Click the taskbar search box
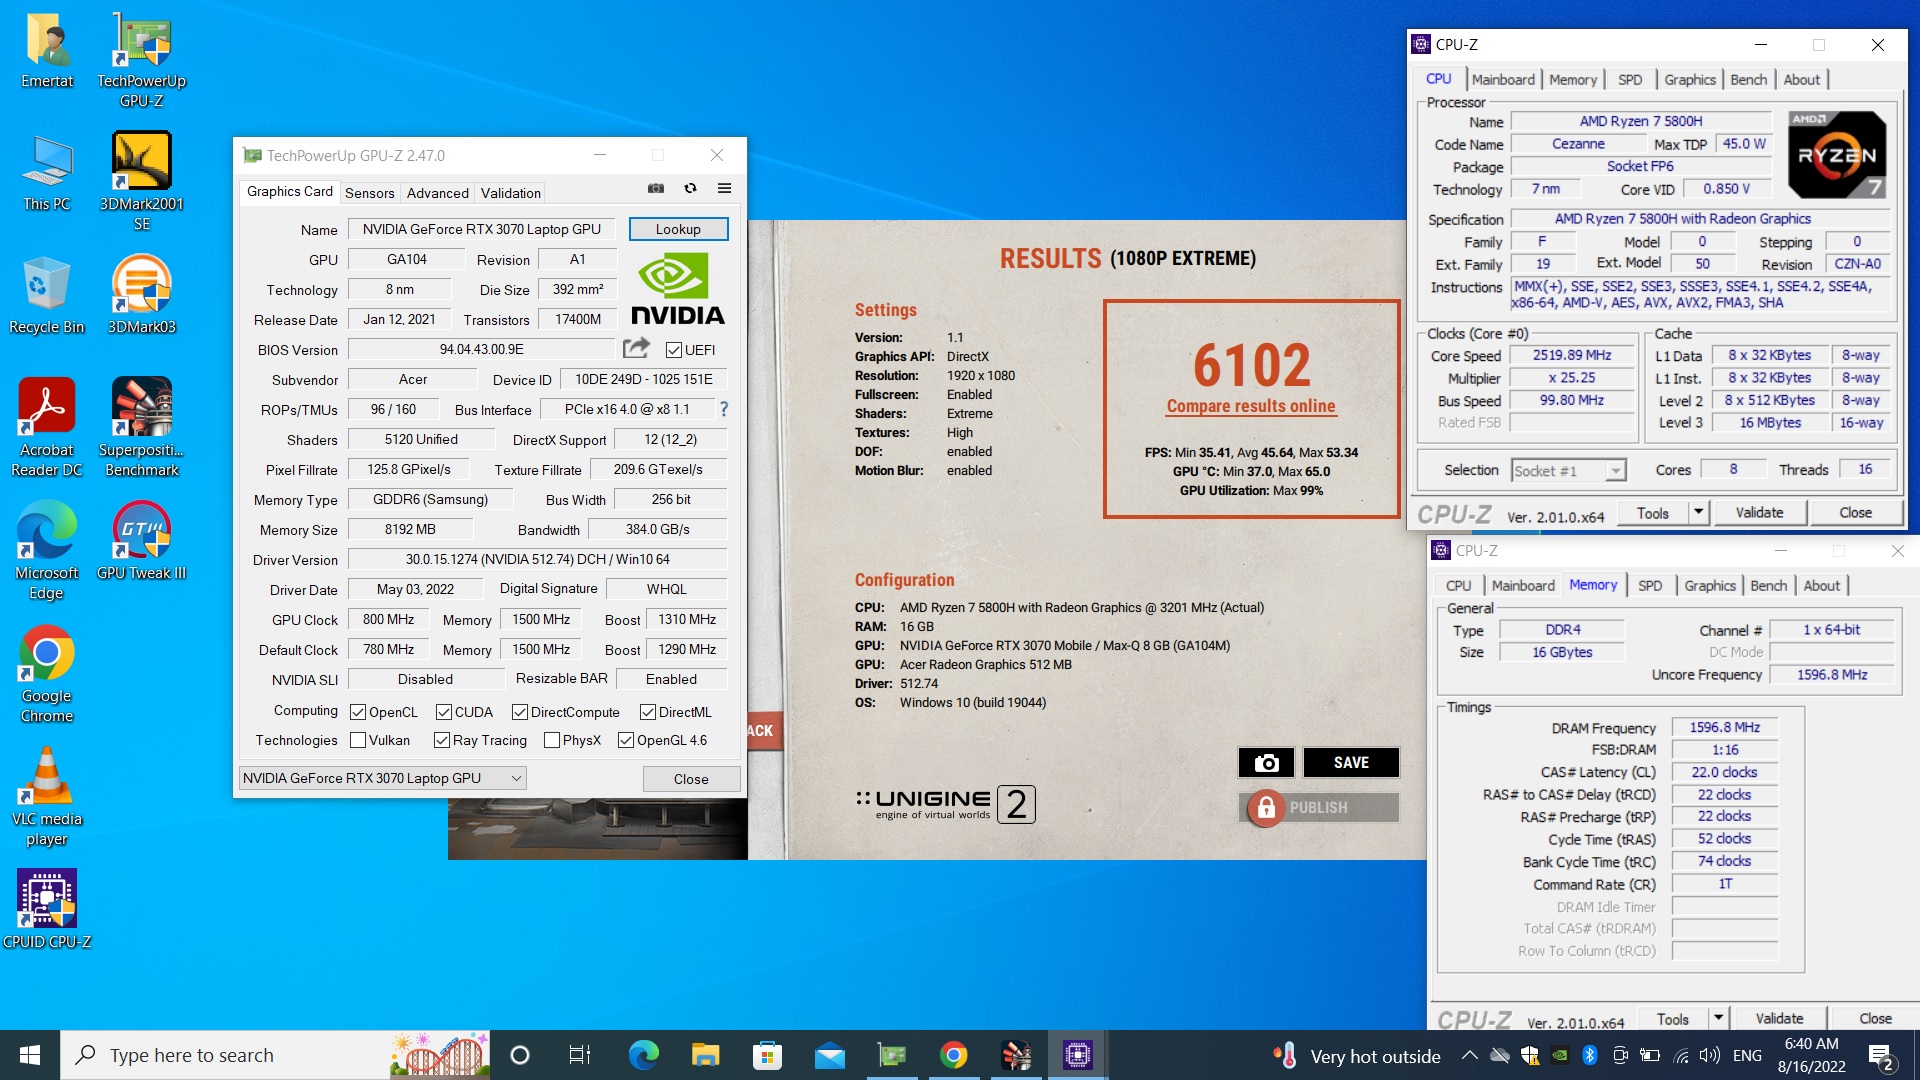 click(x=275, y=1055)
